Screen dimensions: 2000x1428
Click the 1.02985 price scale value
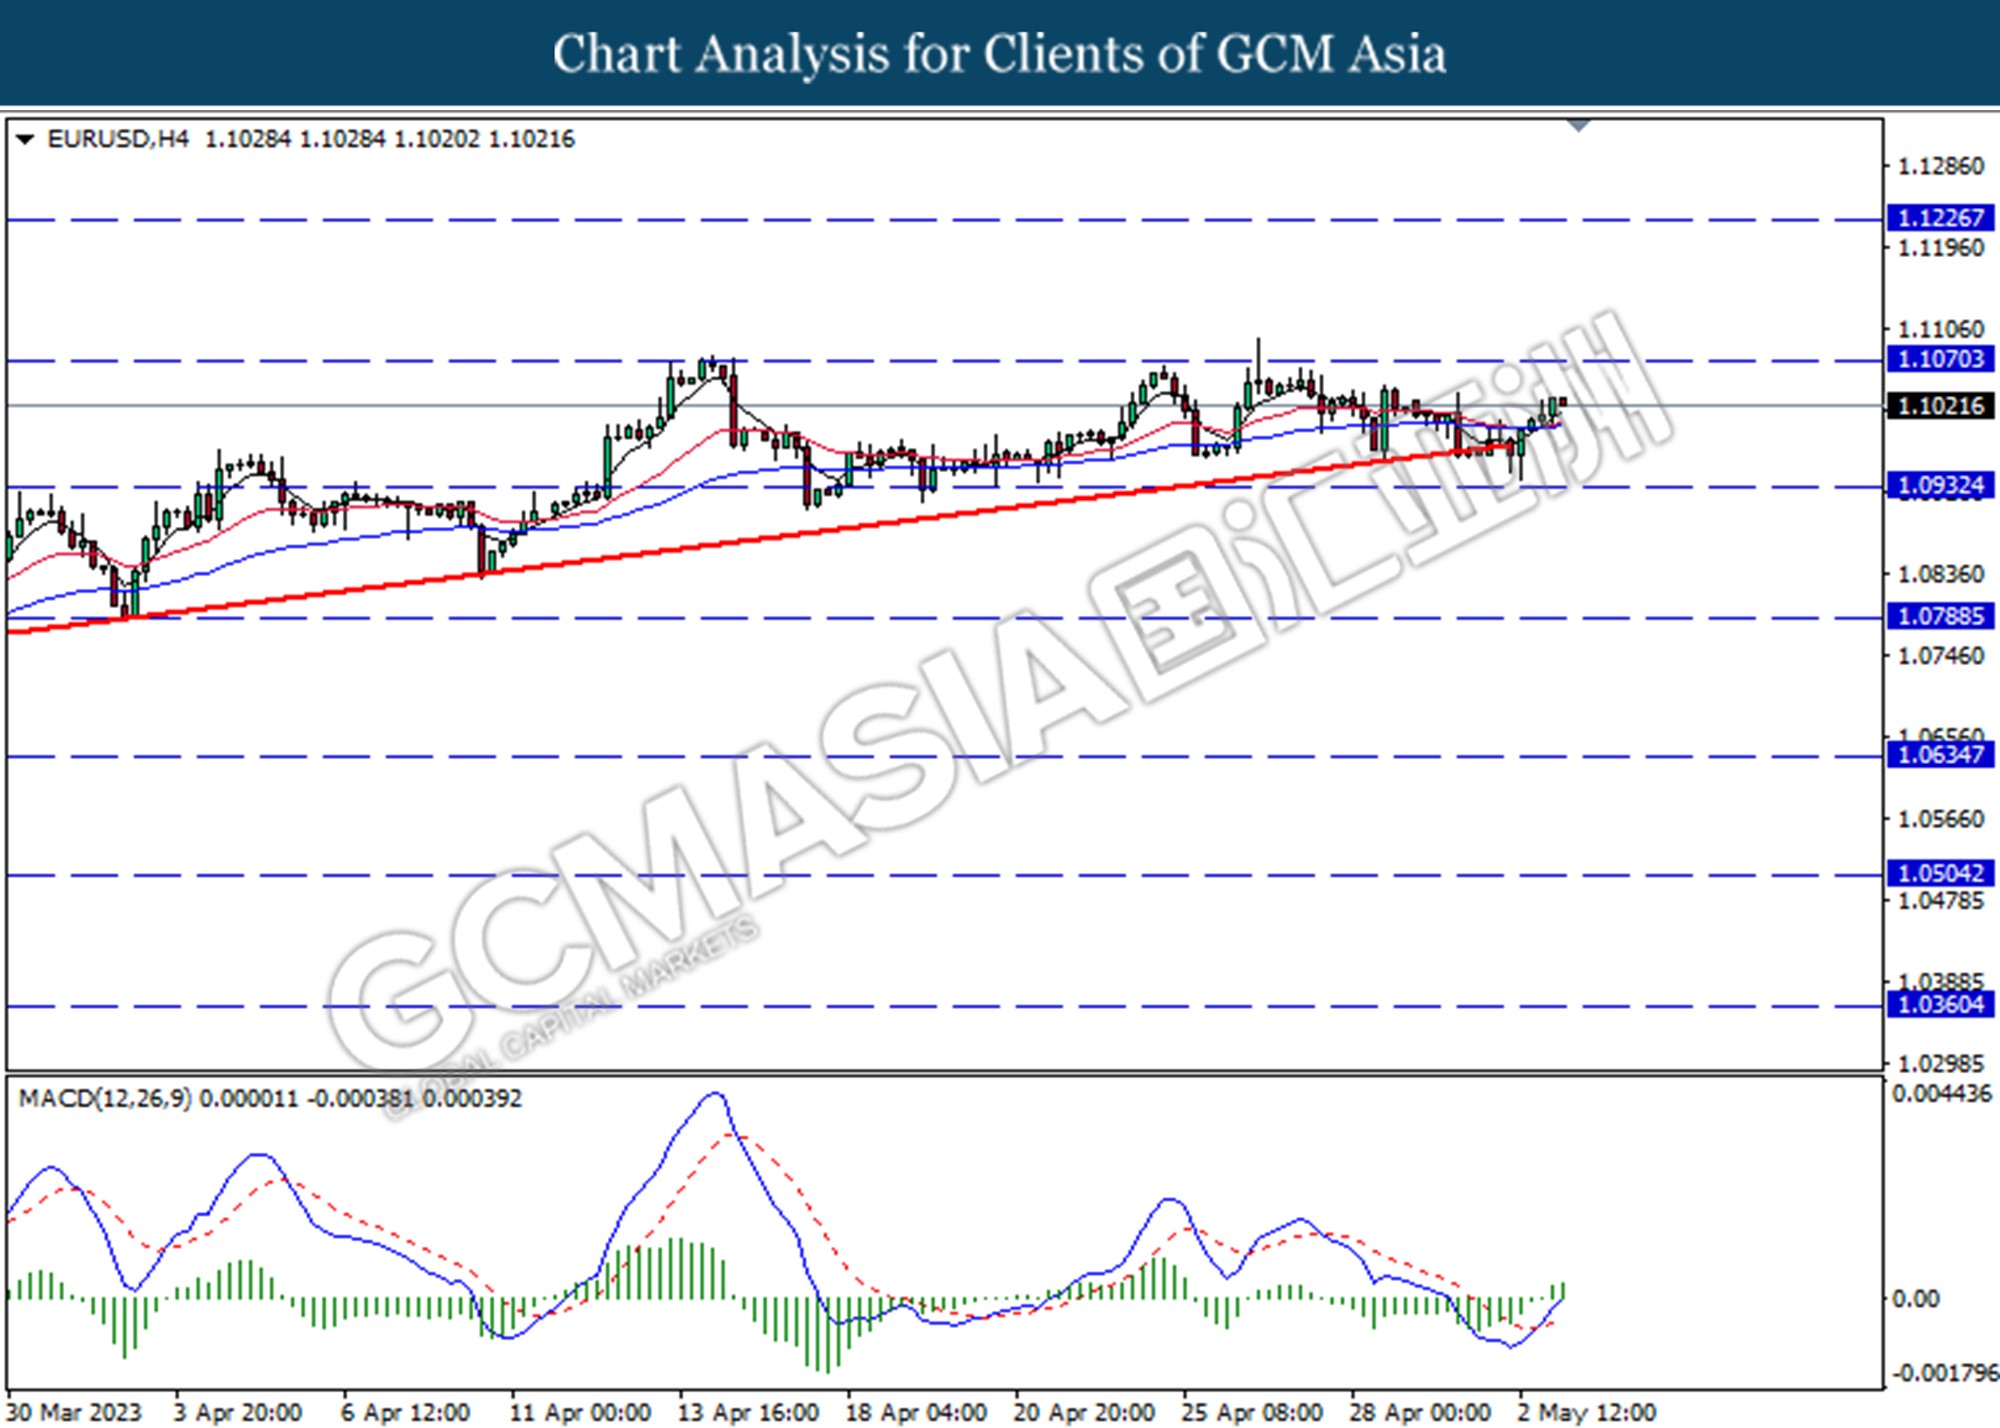coord(1941,1064)
